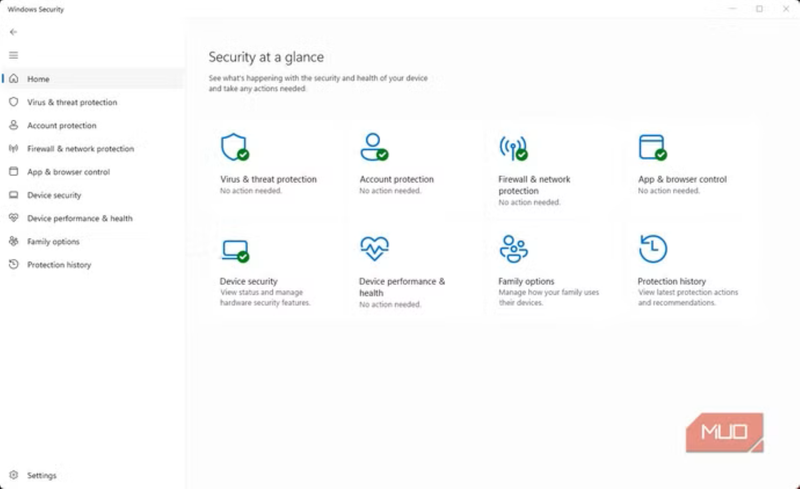
Task: Open the large heart pulse health icon
Action: tap(374, 249)
